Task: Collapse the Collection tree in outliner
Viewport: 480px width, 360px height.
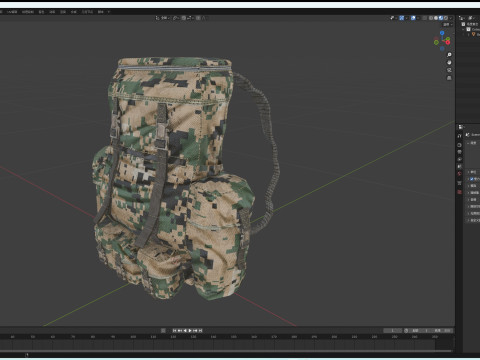Action: point(463,29)
